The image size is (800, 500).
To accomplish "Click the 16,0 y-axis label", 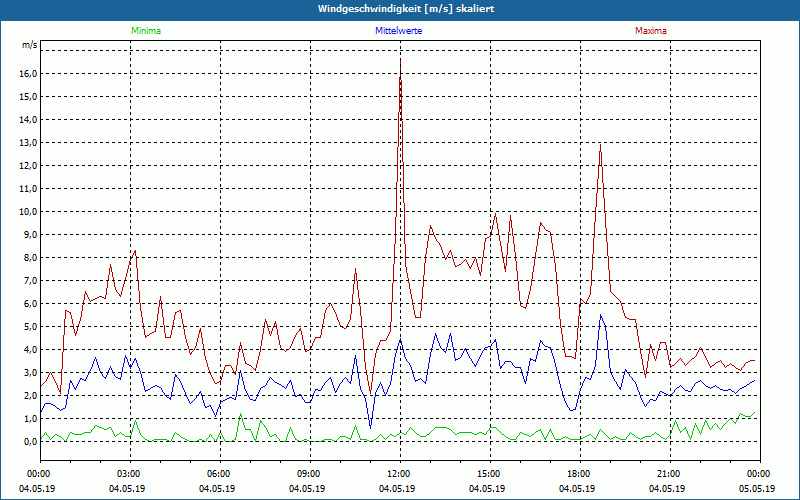I will (29, 73).
